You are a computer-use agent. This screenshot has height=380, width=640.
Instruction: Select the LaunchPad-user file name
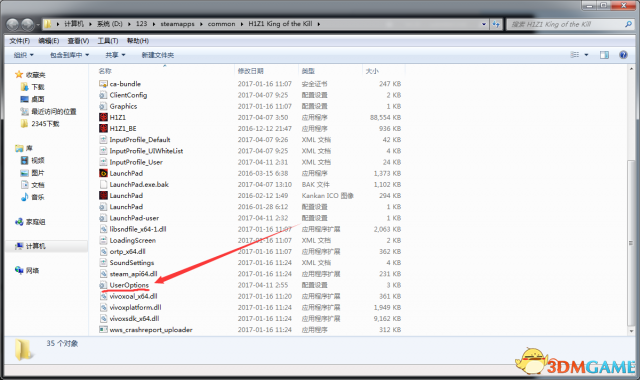point(134,218)
